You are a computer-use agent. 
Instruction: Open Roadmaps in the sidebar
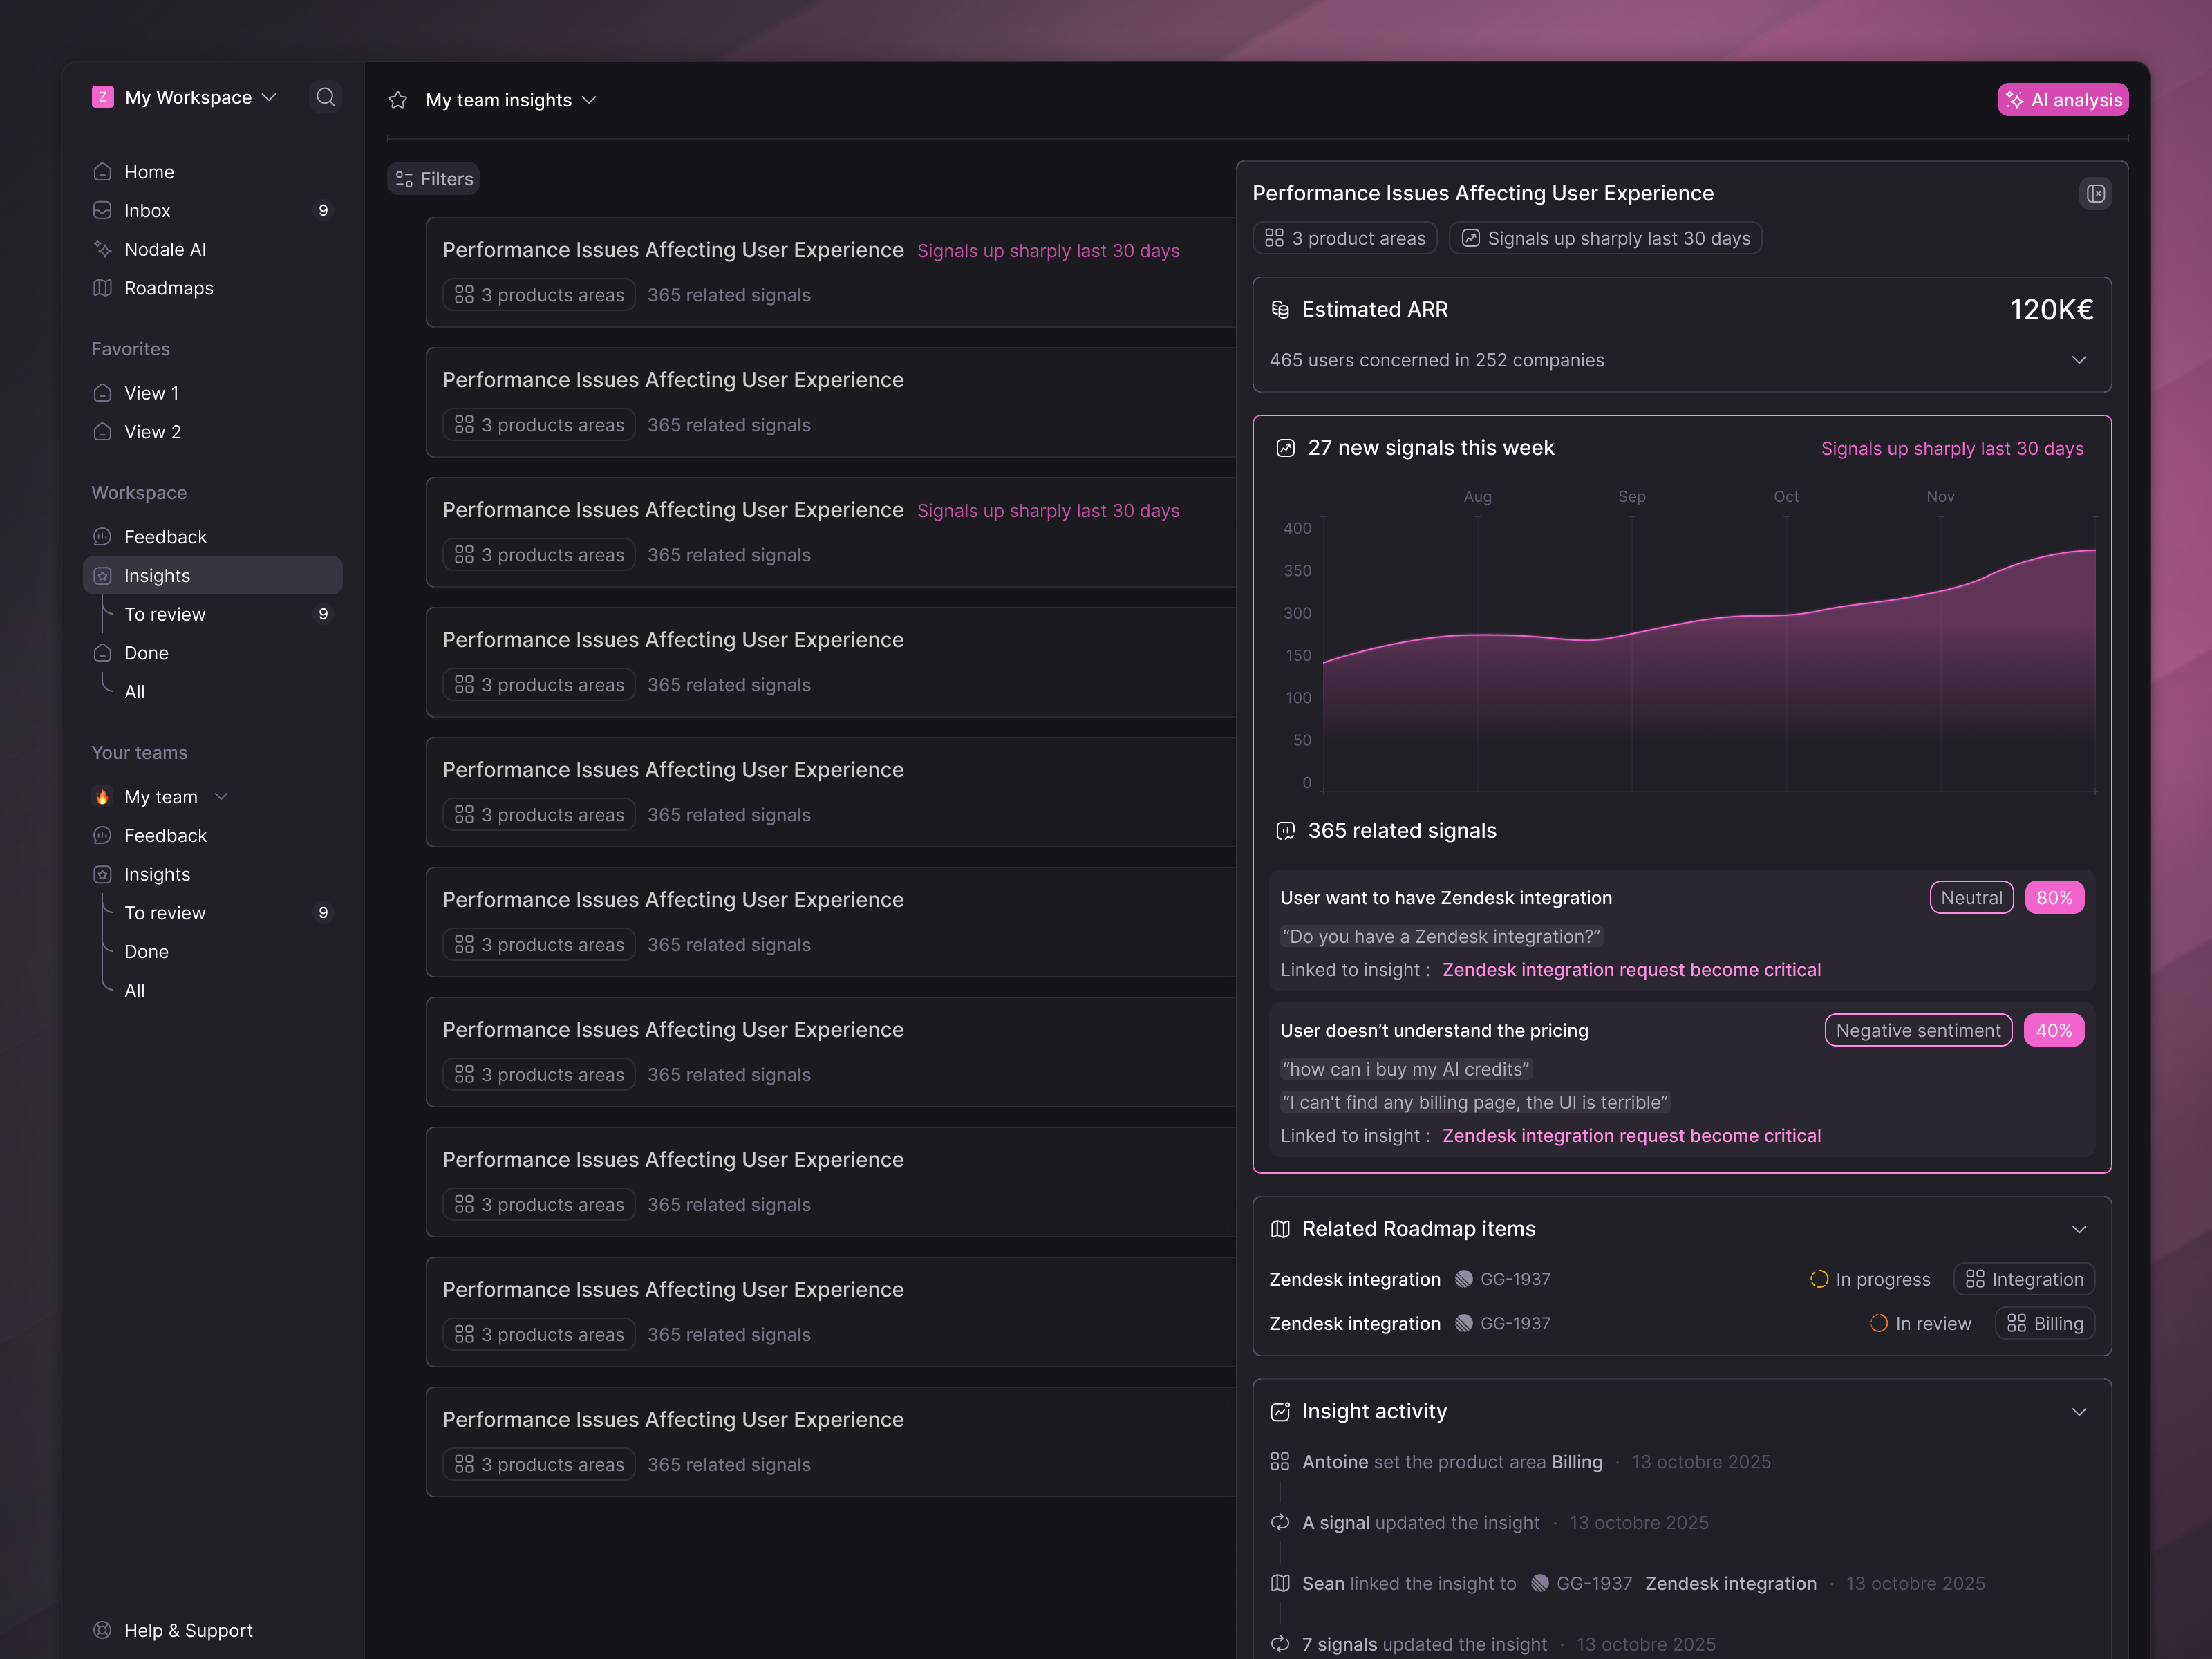[168, 288]
